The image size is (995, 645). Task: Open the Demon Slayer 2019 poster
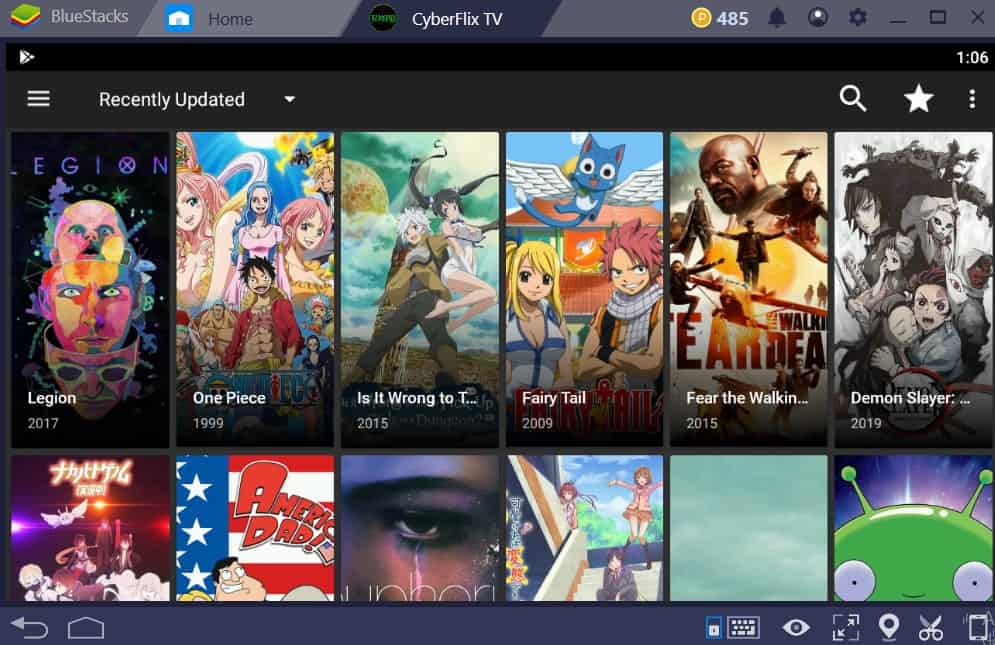913,289
